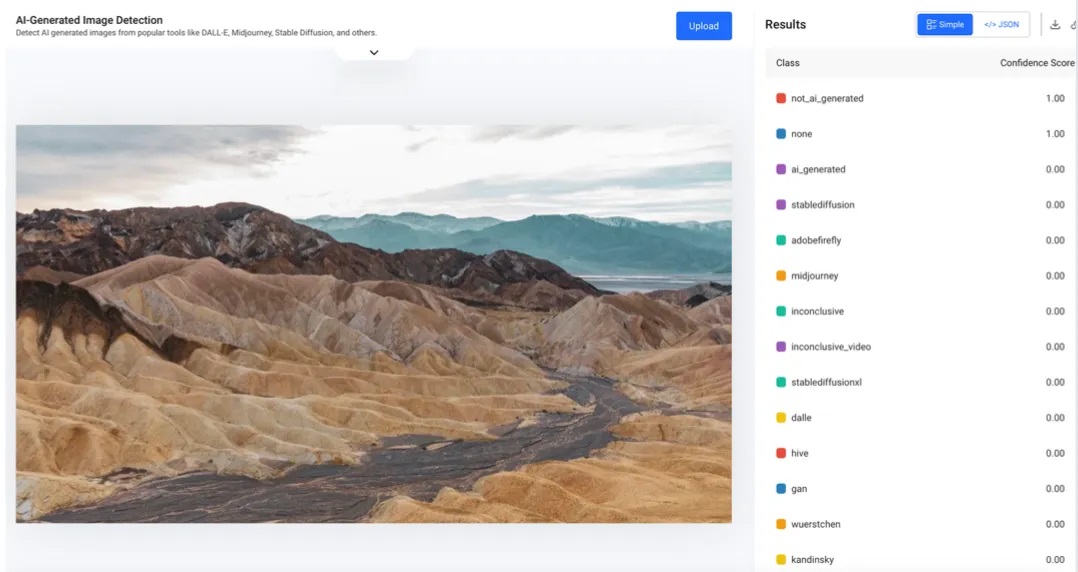Select the kandinsky result row label
The height and width of the screenshot is (572, 1078).
[x=812, y=560]
